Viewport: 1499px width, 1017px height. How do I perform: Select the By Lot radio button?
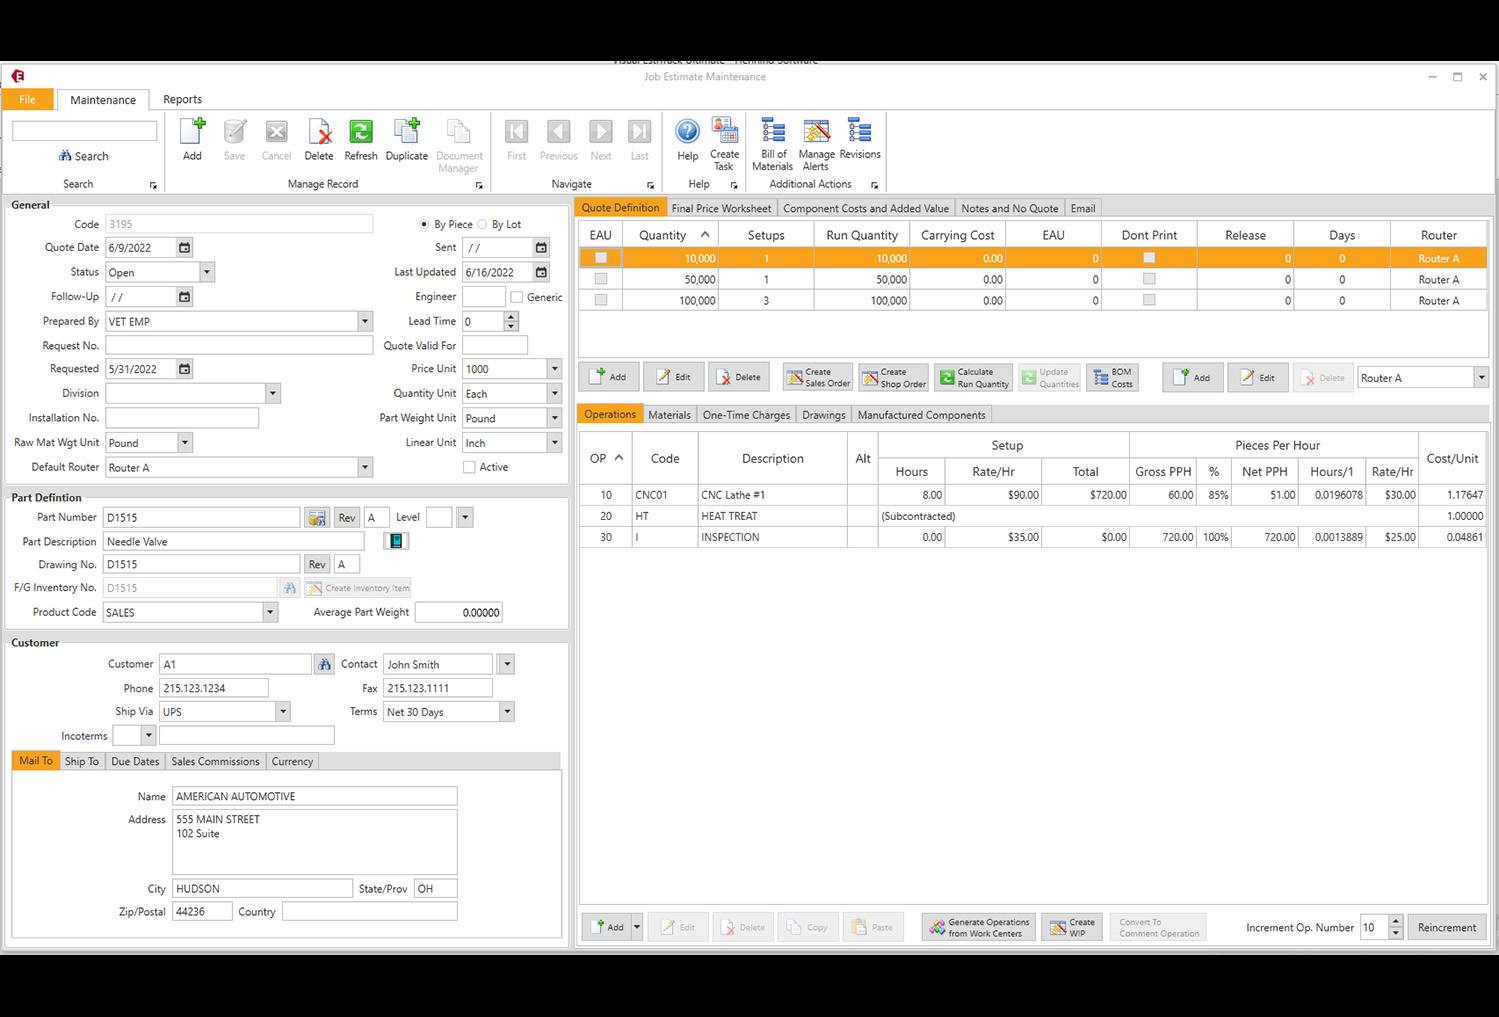tap(482, 224)
